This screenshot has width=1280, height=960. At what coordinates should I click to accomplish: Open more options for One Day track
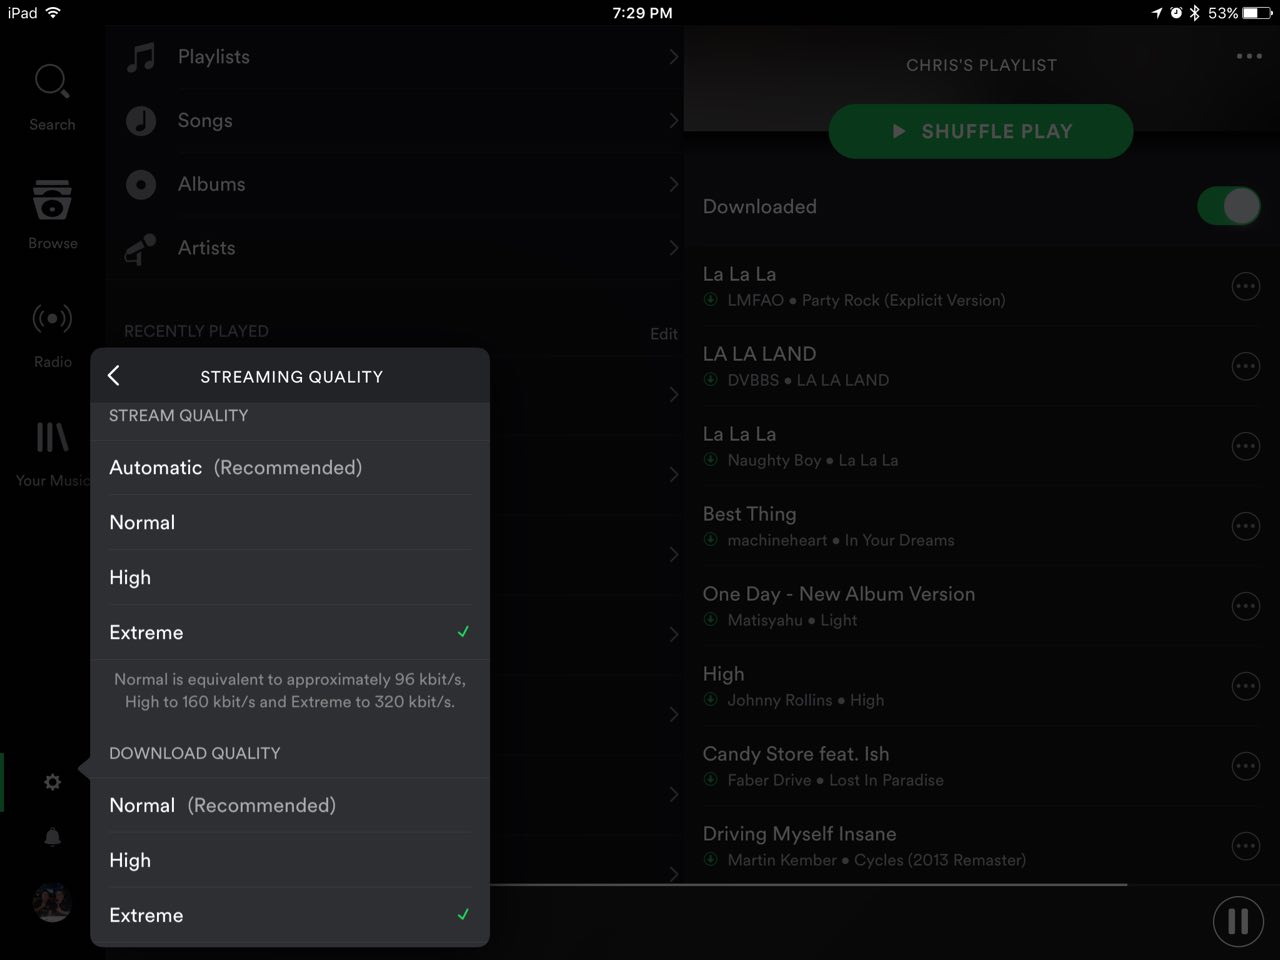click(1245, 606)
